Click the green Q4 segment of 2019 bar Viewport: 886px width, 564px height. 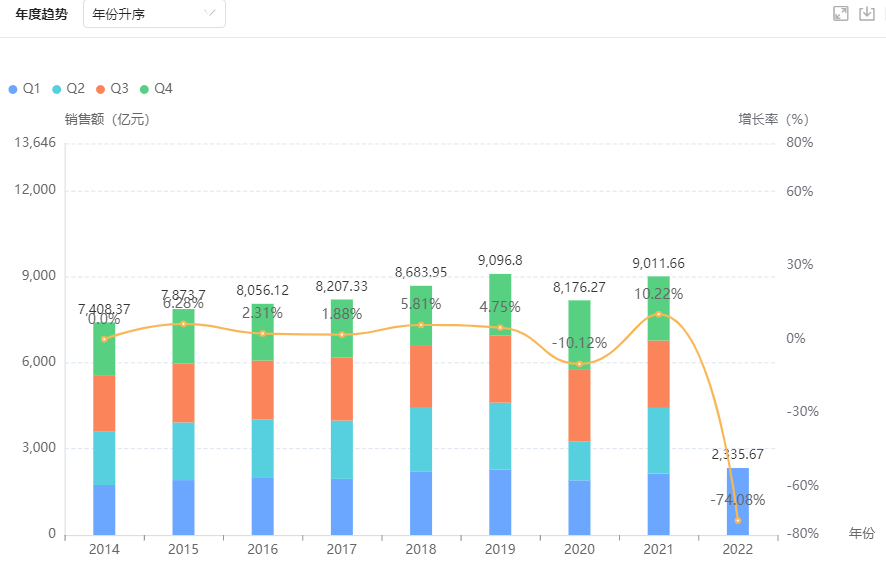(x=500, y=305)
